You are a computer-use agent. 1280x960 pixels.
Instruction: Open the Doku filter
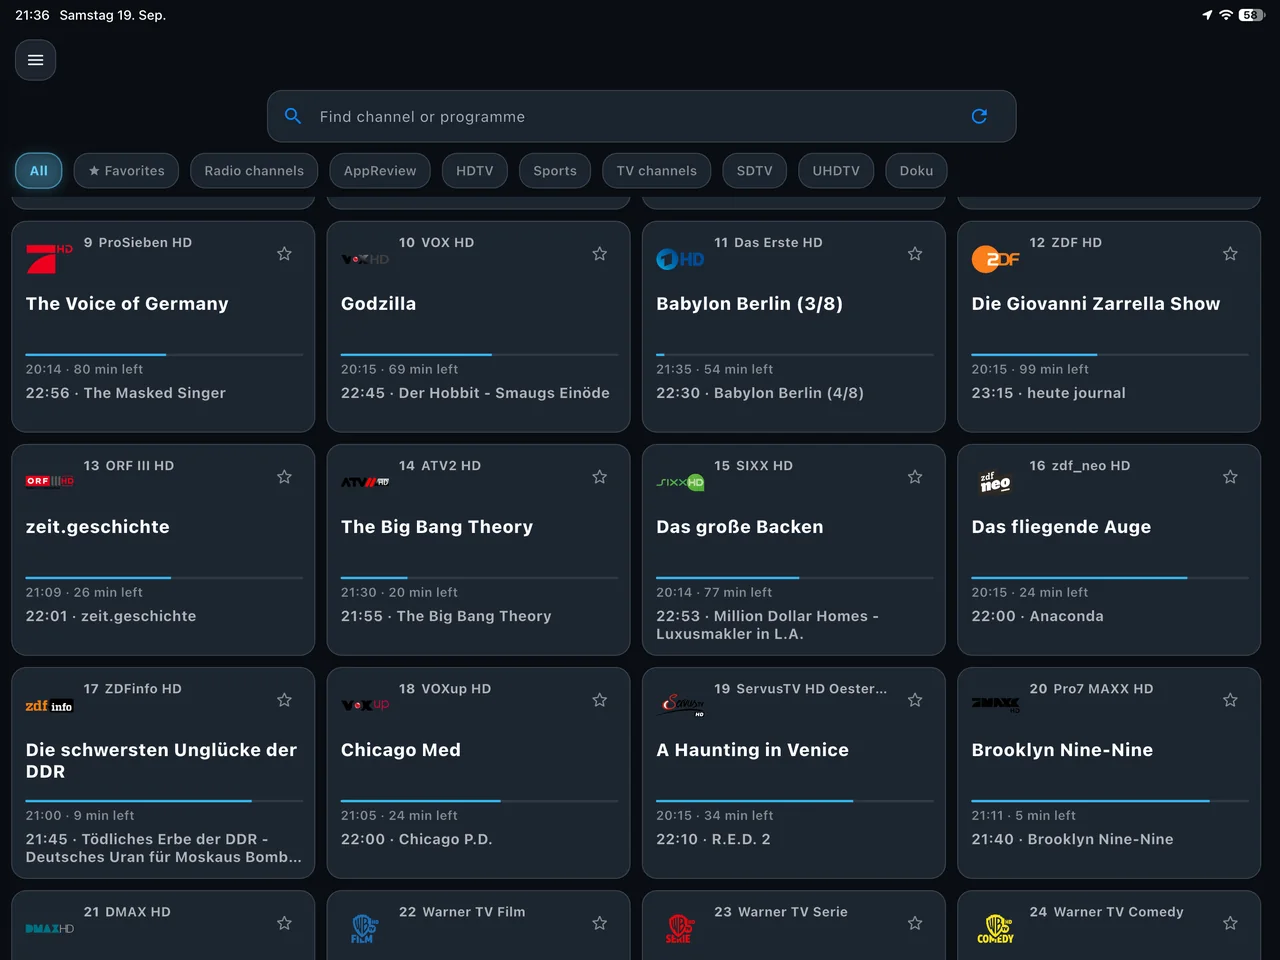(x=916, y=171)
